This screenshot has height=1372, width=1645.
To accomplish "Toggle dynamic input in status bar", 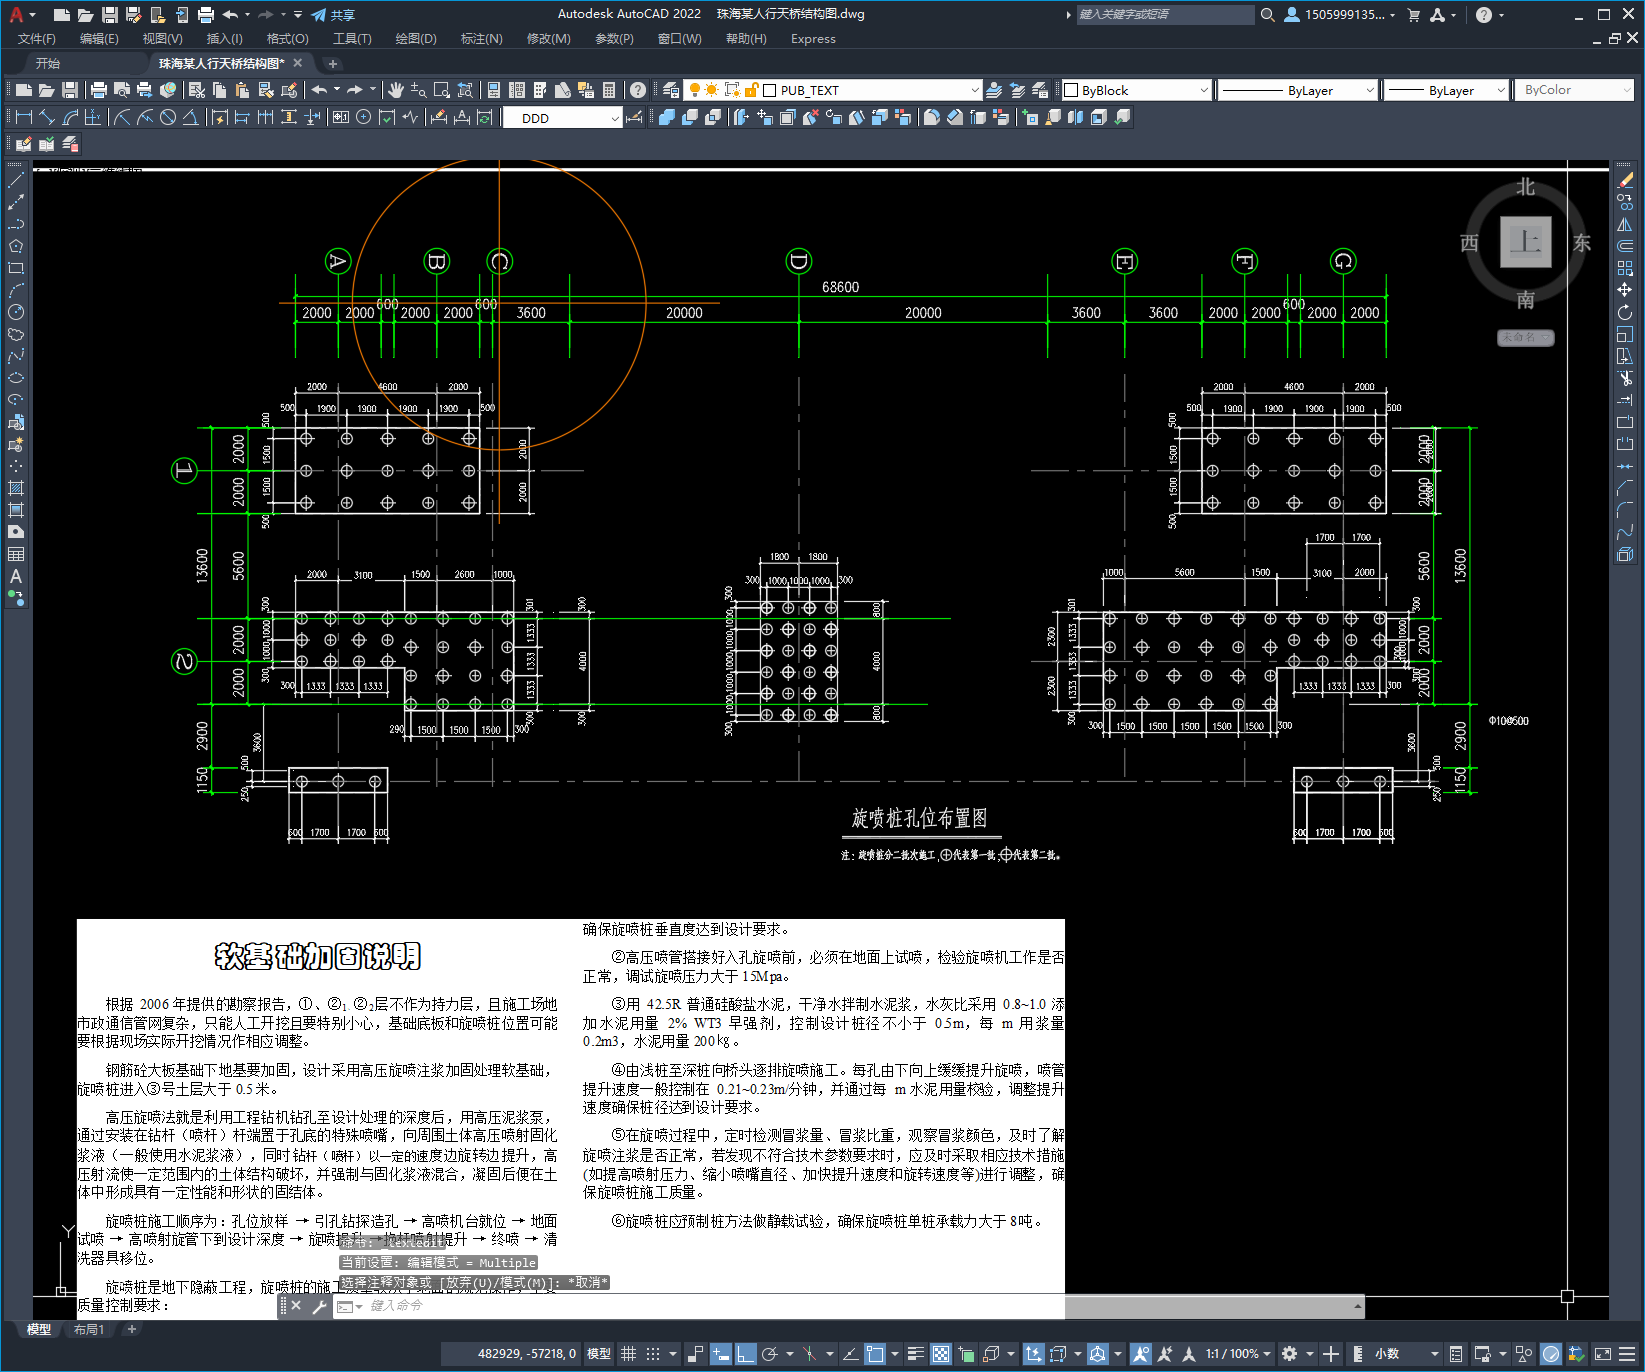I will click(x=721, y=1354).
